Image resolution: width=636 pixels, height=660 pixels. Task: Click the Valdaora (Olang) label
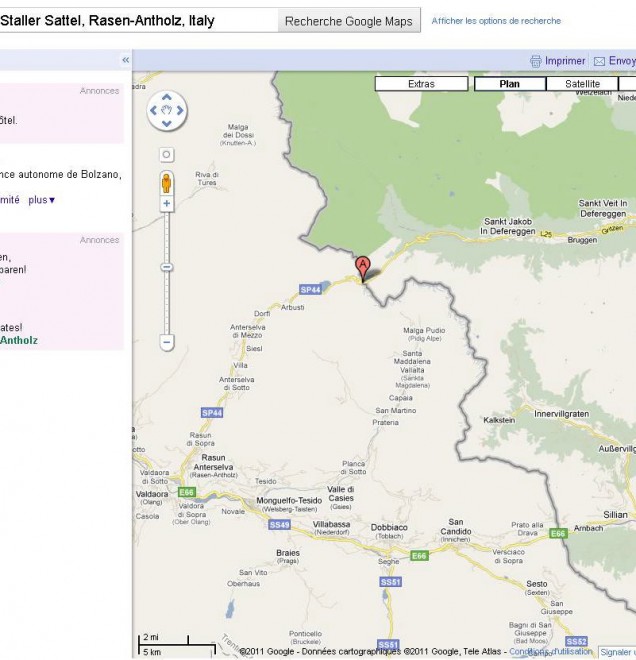click(152, 498)
